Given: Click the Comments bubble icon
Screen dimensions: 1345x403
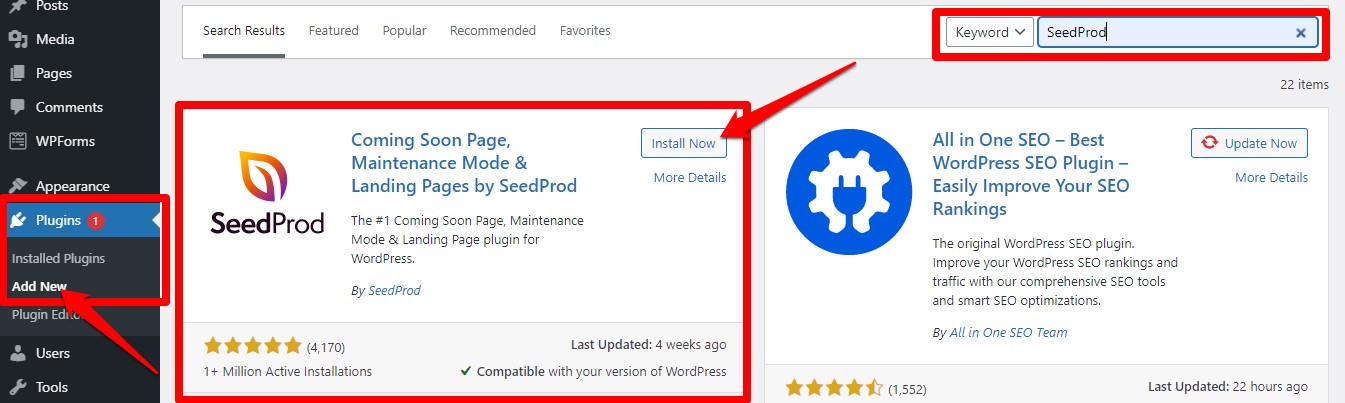Looking at the screenshot, I should click(x=17, y=108).
